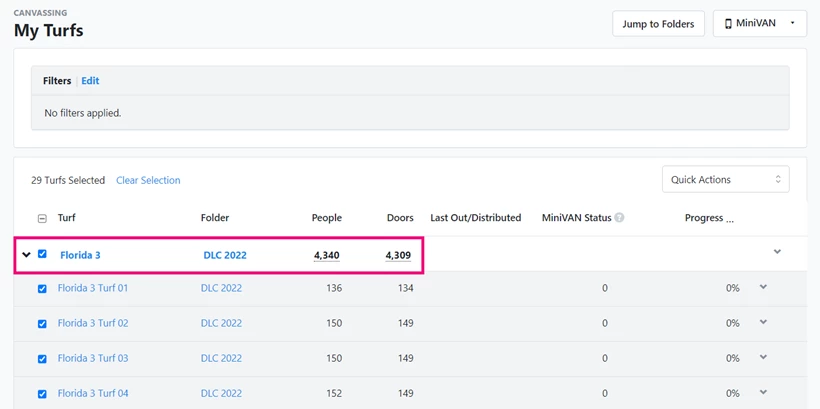Click the Turf column header

pos(66,218)
